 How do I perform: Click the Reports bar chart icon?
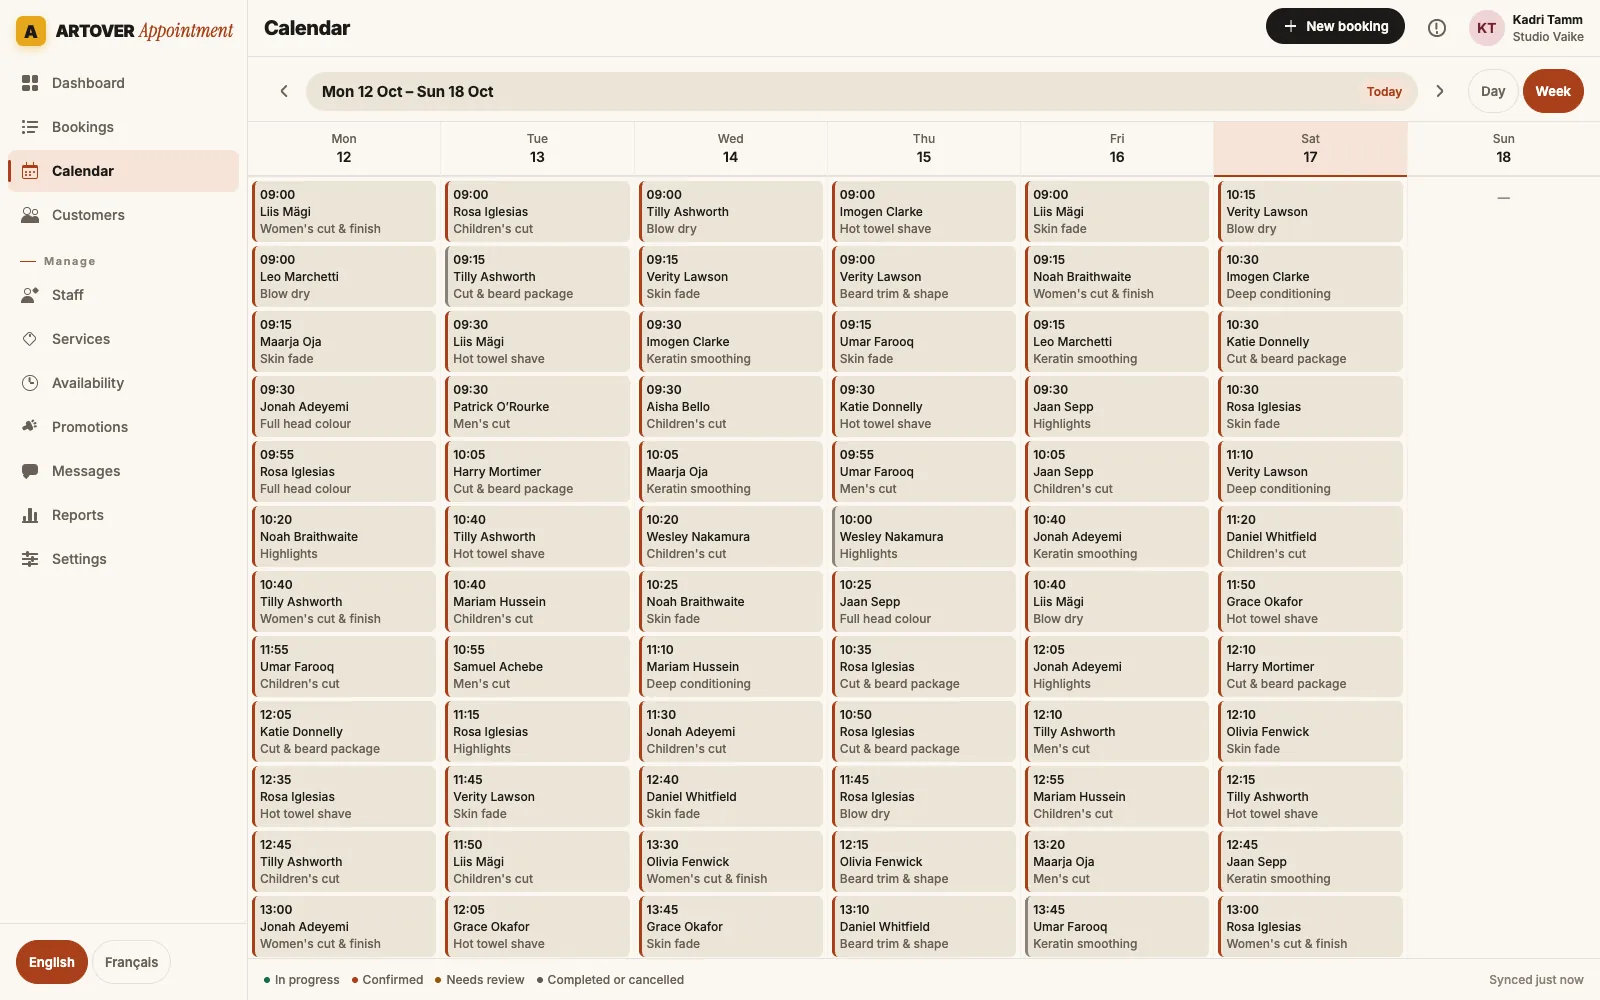click(30, 515)
